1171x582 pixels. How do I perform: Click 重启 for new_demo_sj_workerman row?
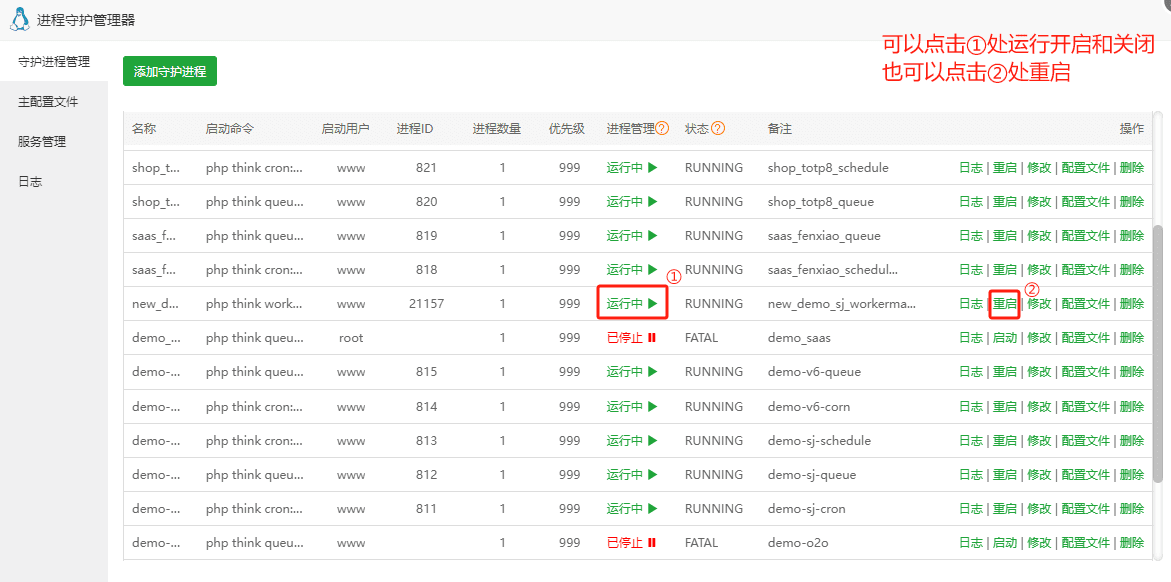coord(1004,304)
